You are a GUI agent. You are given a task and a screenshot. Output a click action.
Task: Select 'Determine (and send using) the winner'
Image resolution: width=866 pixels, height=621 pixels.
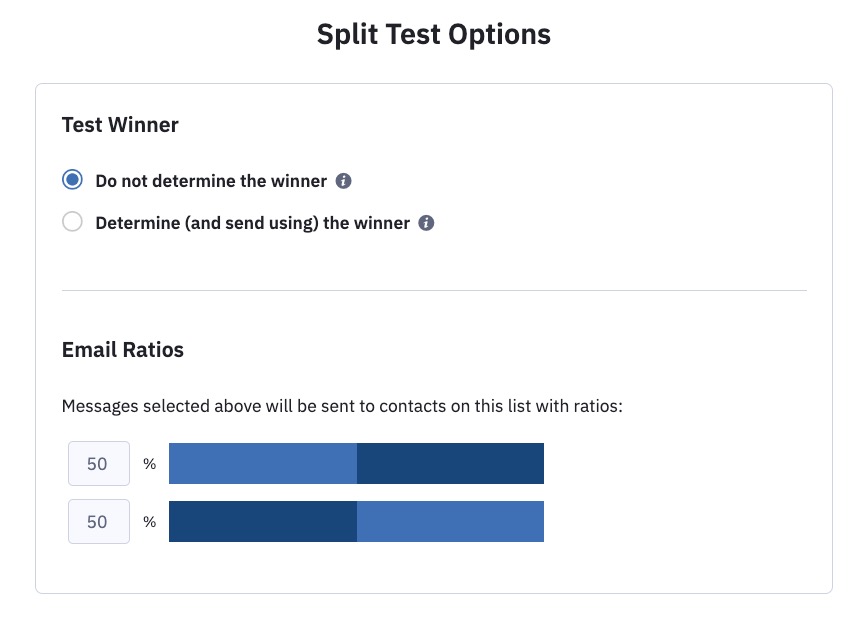pos(71,221)
